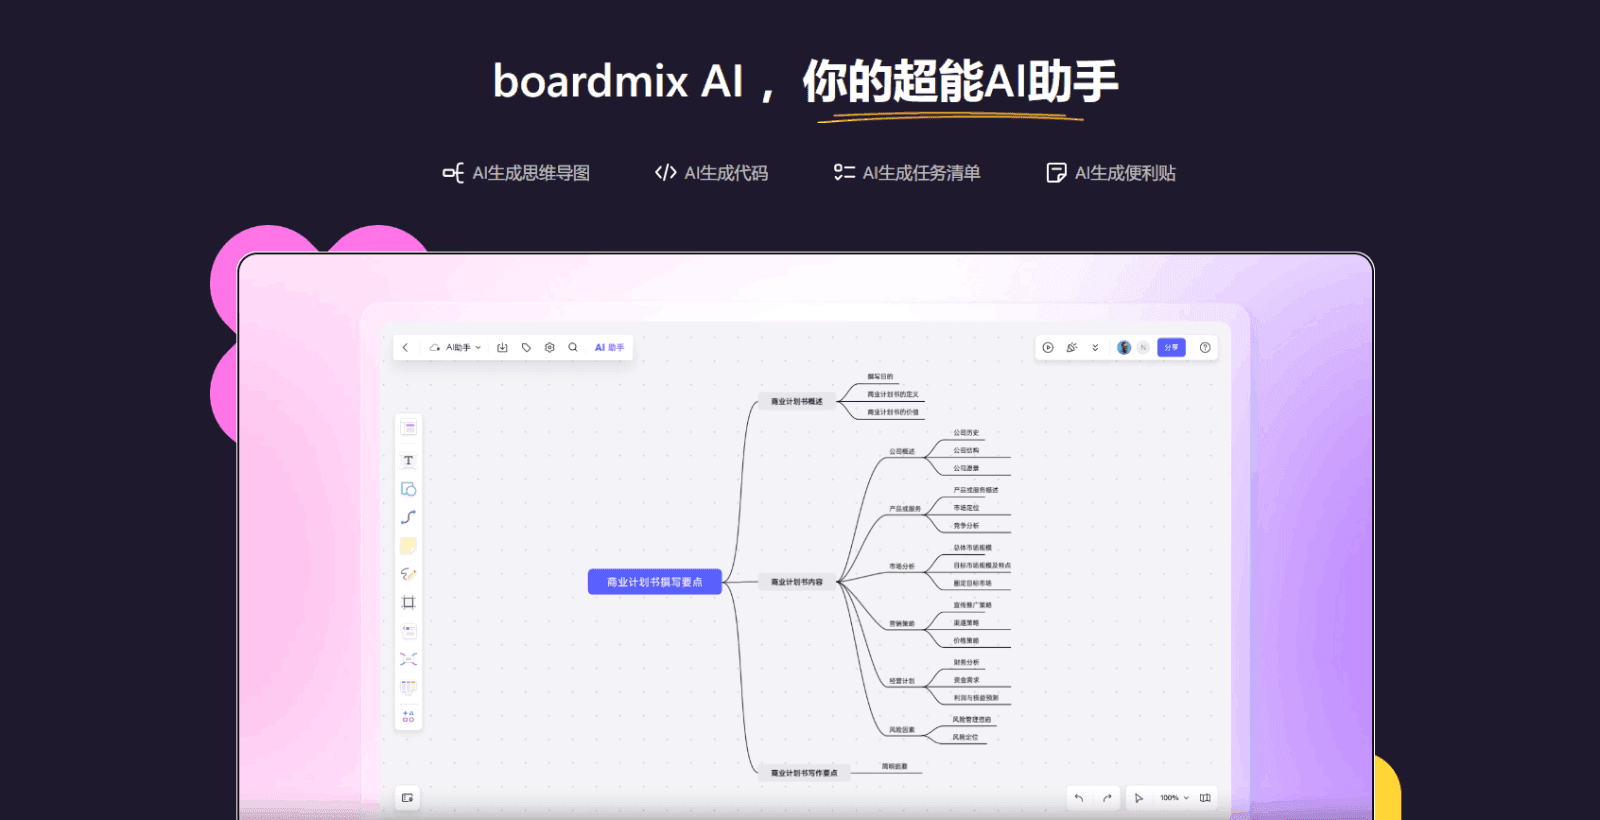
Task: Select the Pen drawing tool
Action: [x=408, y=574]
